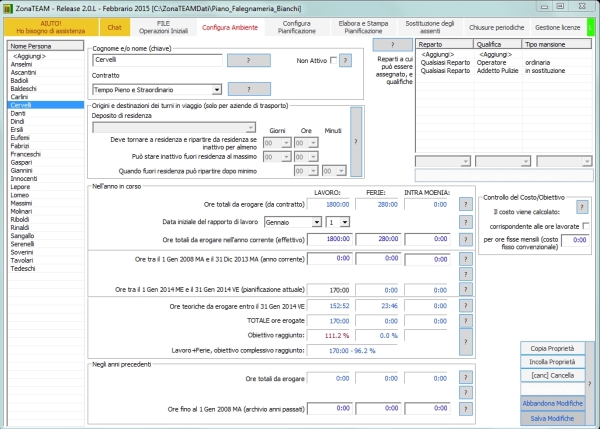Open help for Negli anni precedenti Ore totali da erogare

pos(466,378)
